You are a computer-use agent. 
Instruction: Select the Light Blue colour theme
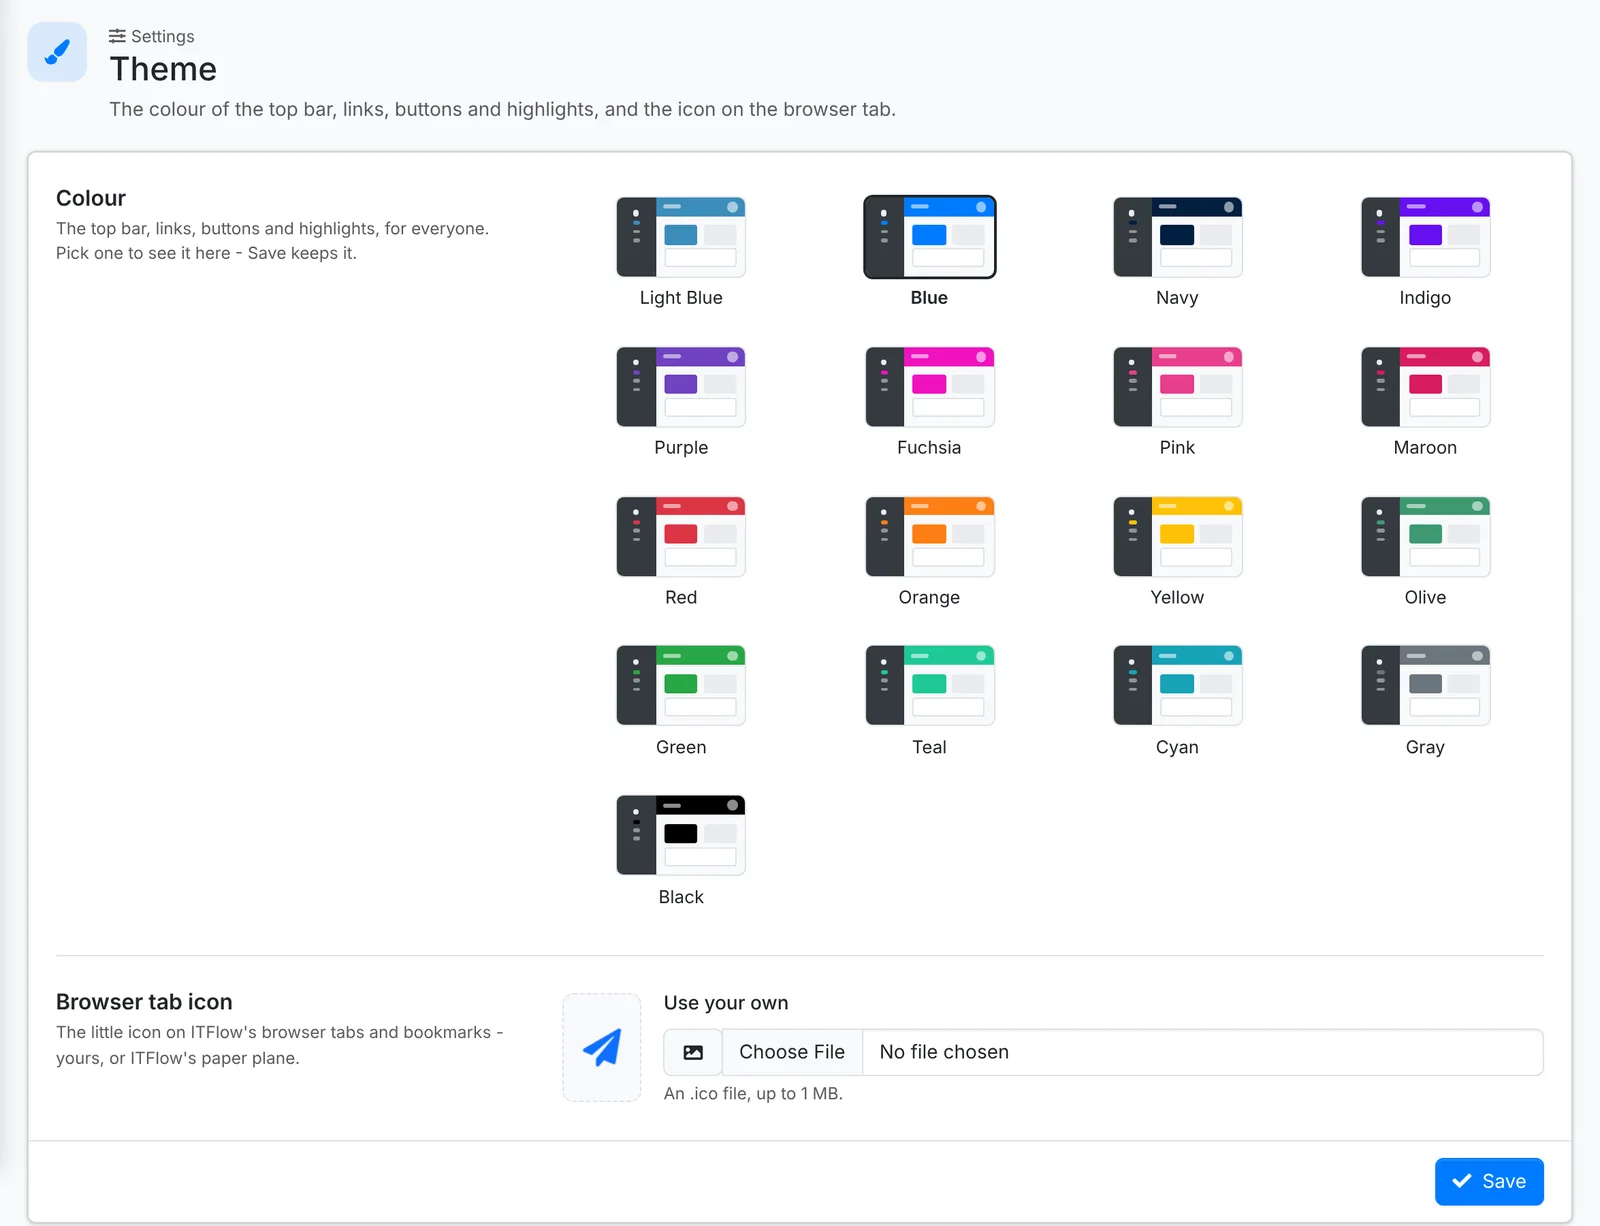(x=681, y=237)
